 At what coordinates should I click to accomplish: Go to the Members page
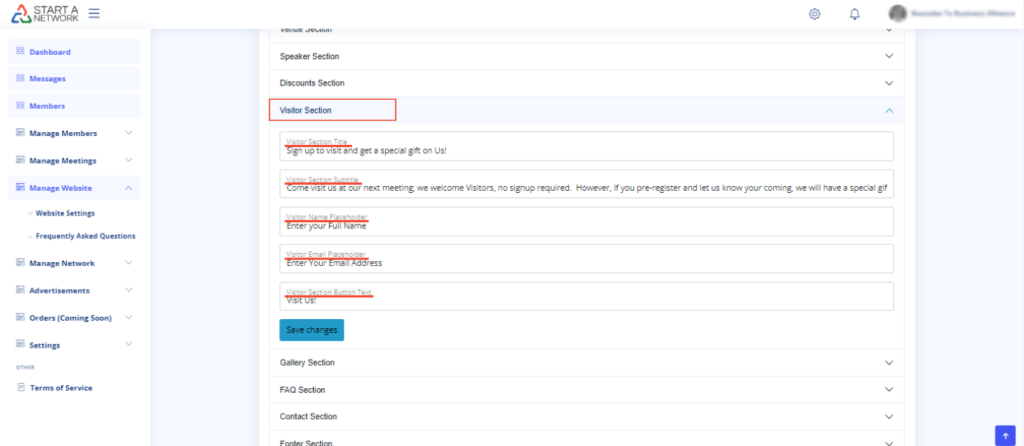click(47, 105)
